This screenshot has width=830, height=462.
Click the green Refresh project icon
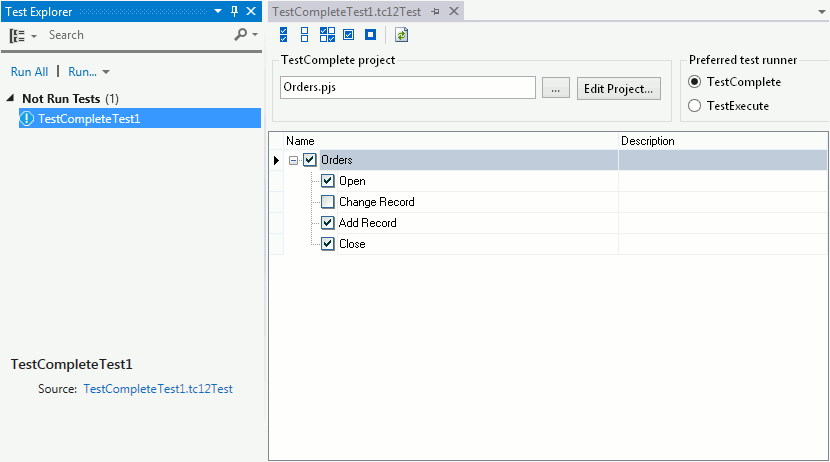pos(401,35)
